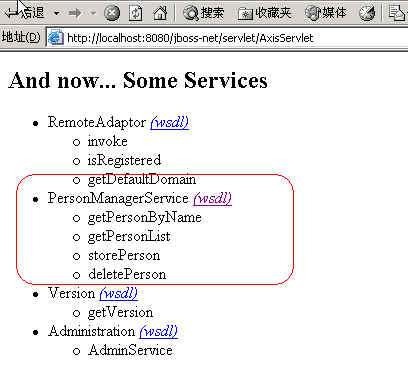Click the 地址(D) address label

pos(21,37)
